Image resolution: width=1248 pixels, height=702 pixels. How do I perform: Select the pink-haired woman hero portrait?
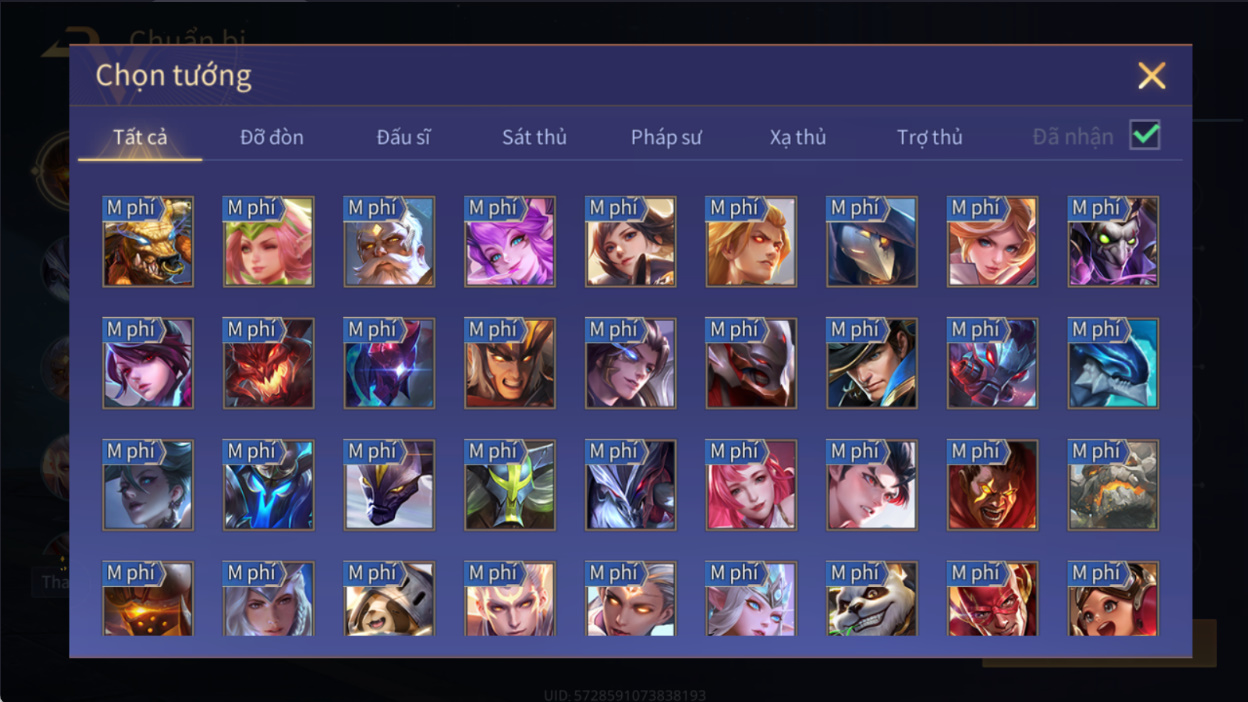[751, 486]
